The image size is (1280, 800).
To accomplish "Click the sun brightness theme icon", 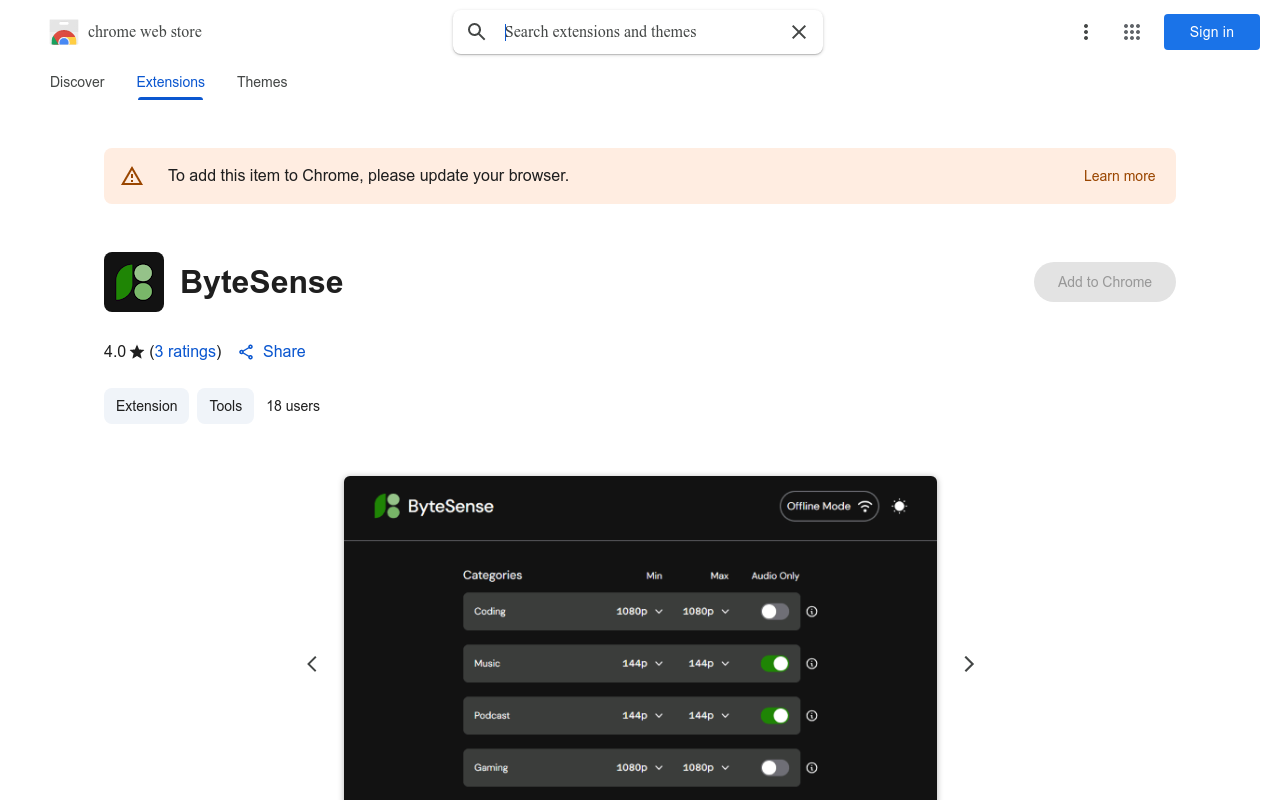I will point(899,506).
